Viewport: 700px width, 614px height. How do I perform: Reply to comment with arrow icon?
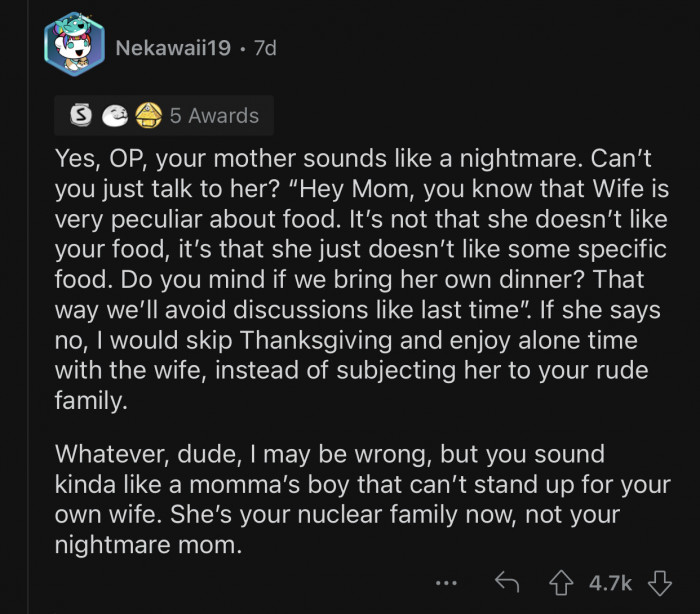coord(507,581)
